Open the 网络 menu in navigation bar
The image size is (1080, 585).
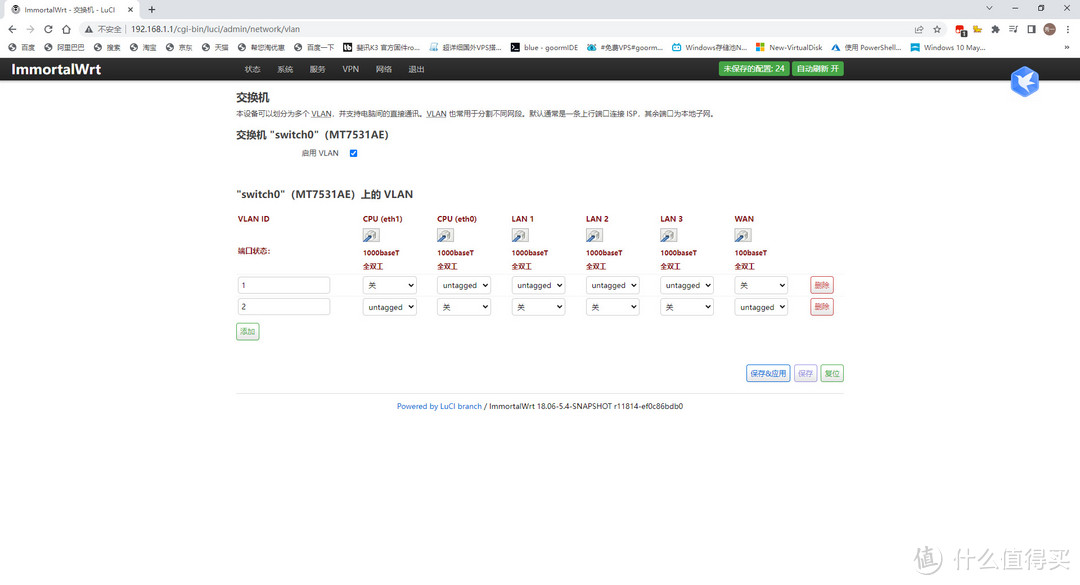pos(384,69)
